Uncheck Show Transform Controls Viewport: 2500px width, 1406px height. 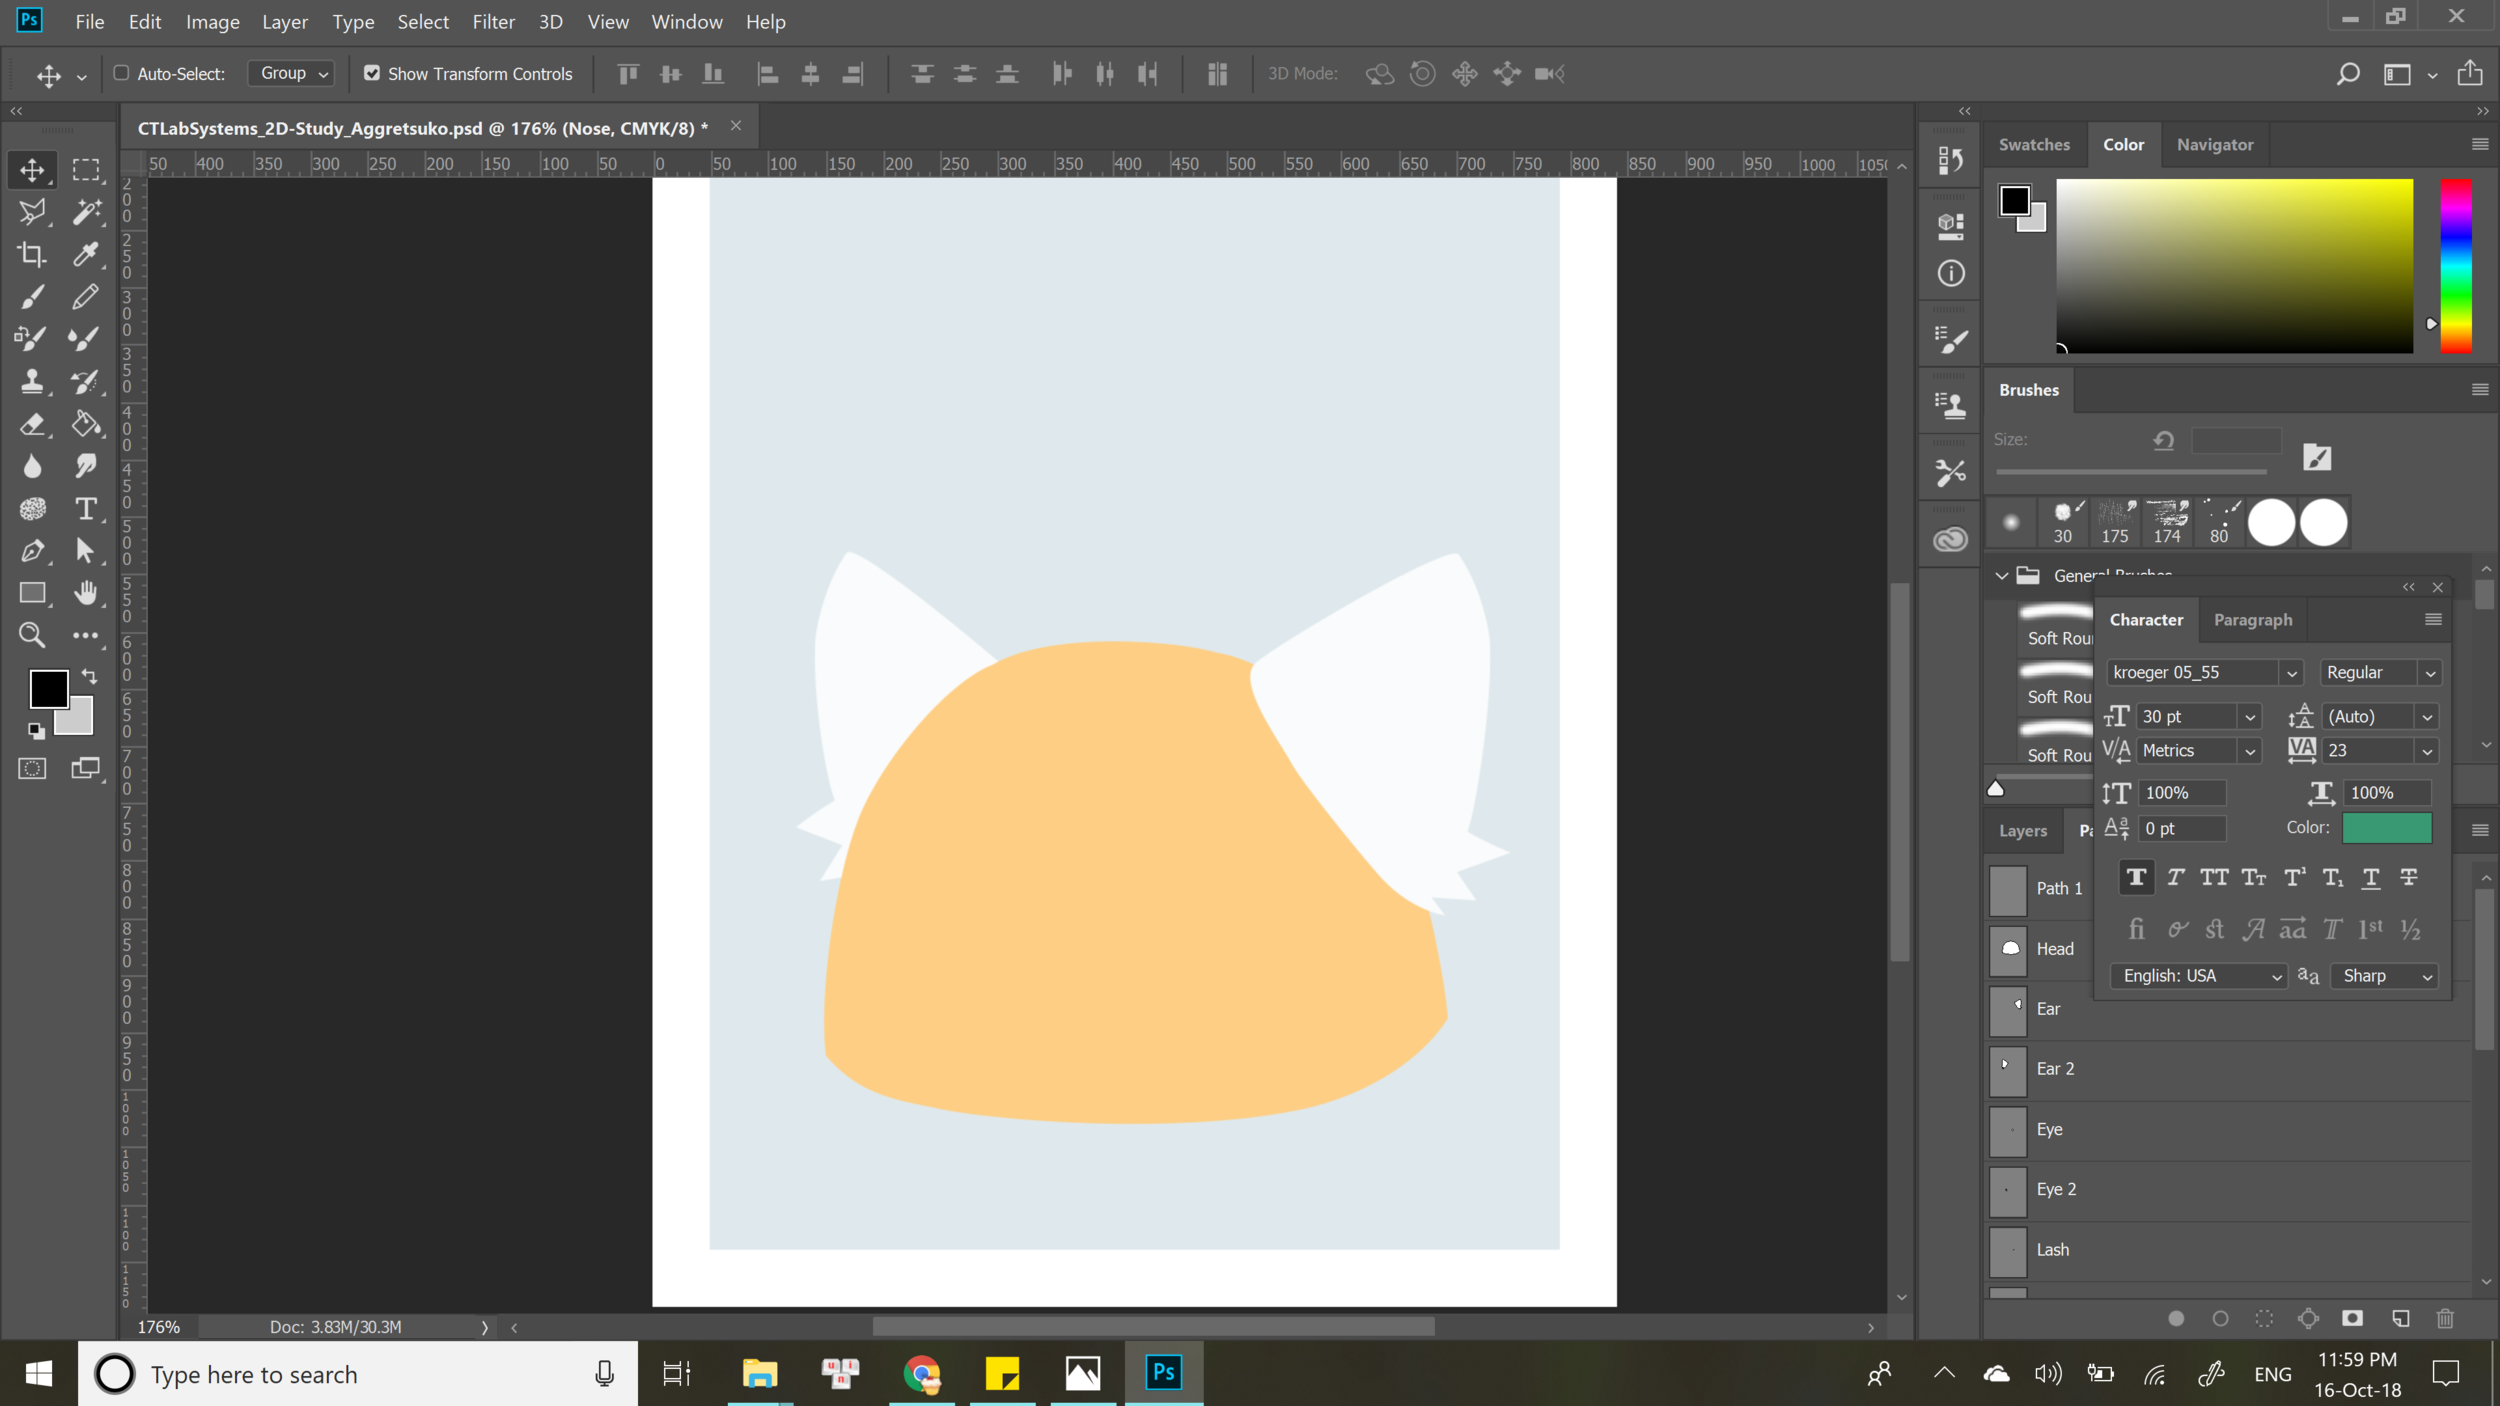372,73
